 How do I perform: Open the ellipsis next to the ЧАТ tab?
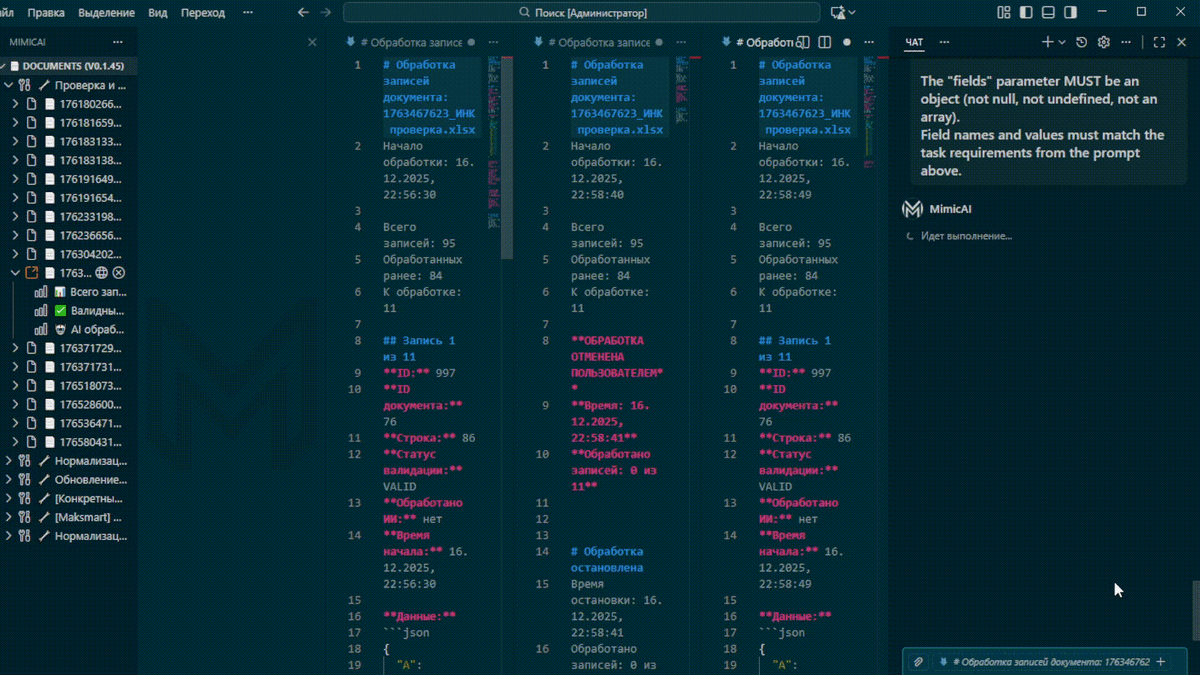click(x=944, y=43)
